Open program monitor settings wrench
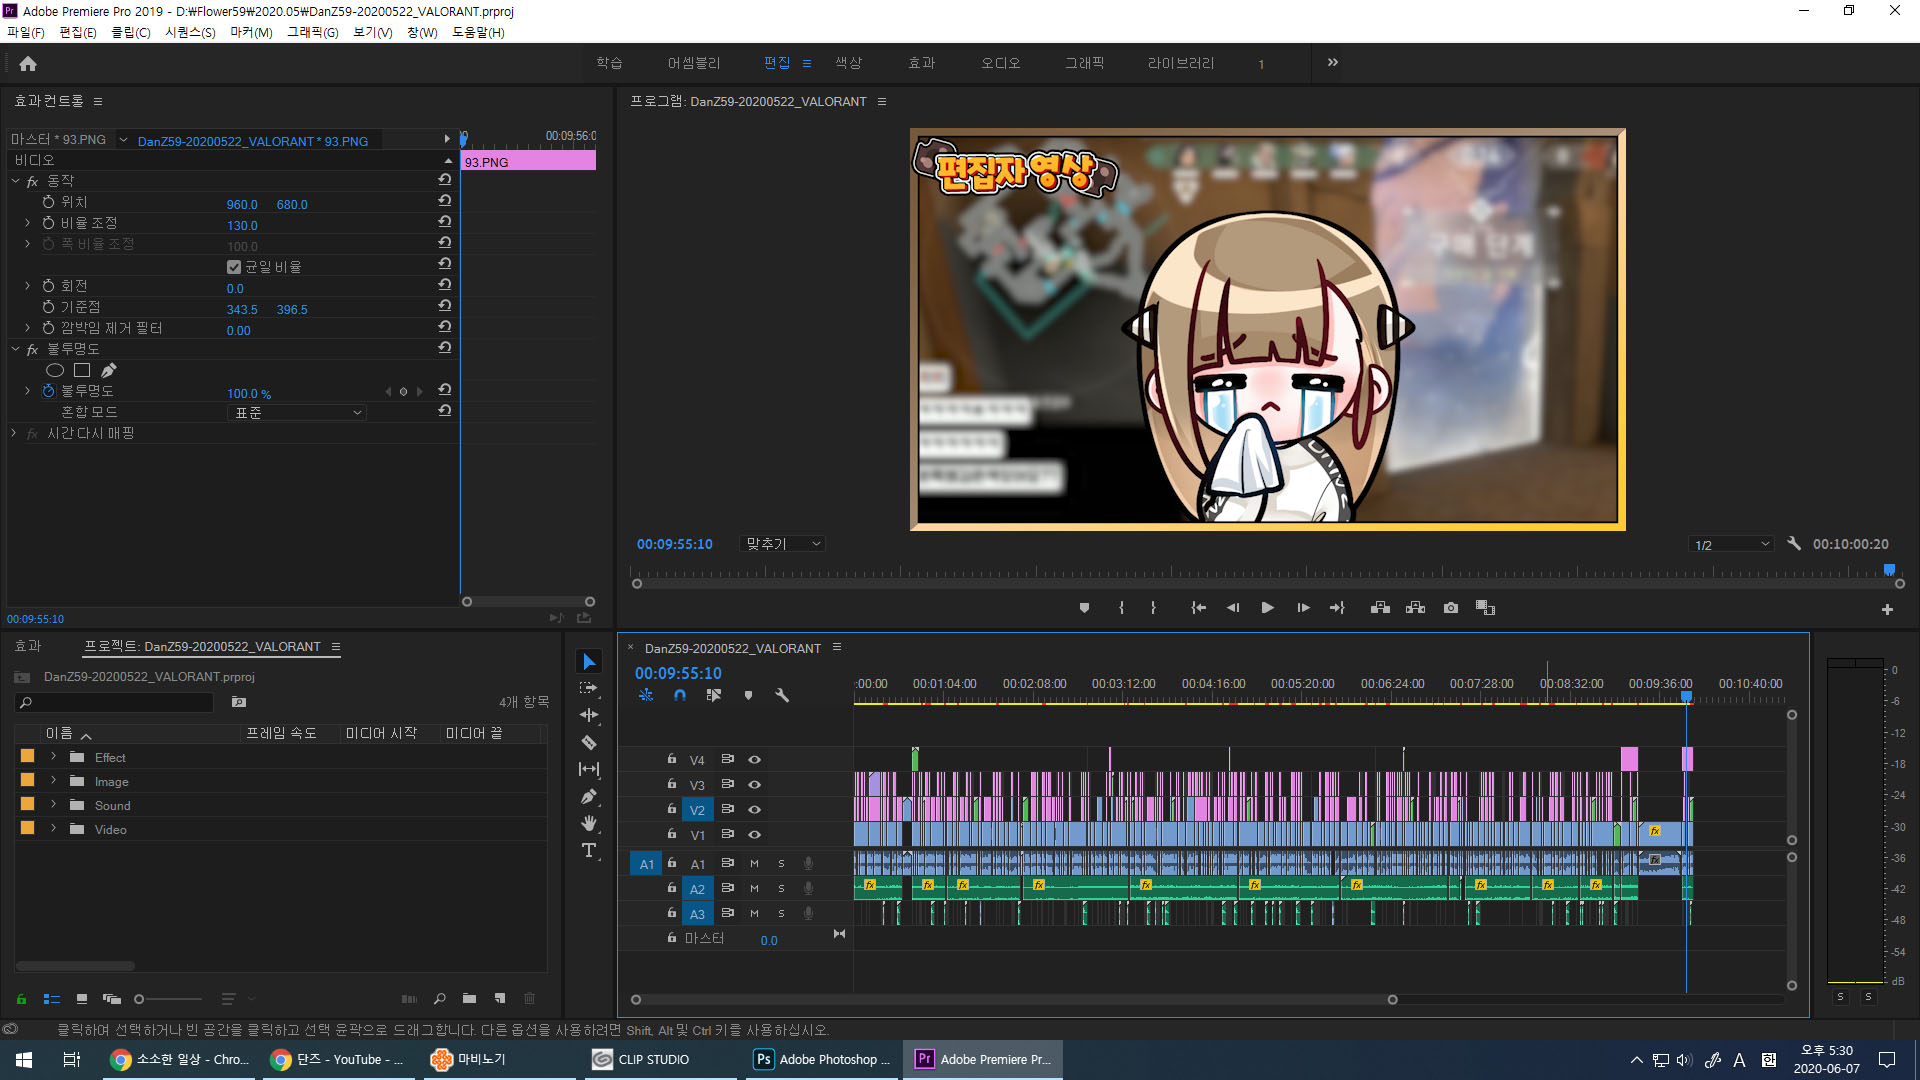 (1794, 544)
